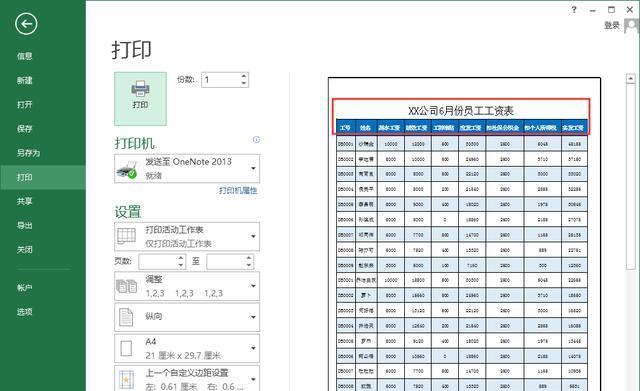Click the user account avatar icon
Screen dimensions: 640x391
coord(631,26)
